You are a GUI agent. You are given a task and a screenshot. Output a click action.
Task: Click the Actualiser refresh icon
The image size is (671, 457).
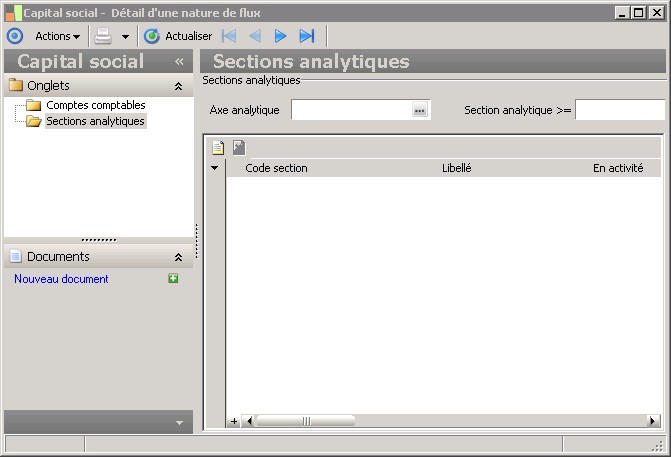152,36
